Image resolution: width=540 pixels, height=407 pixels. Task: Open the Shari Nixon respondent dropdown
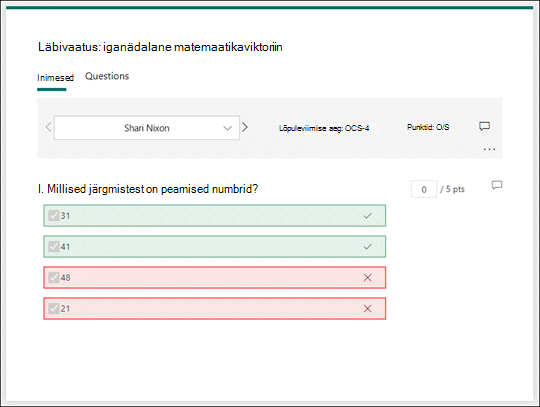point(147,128)
